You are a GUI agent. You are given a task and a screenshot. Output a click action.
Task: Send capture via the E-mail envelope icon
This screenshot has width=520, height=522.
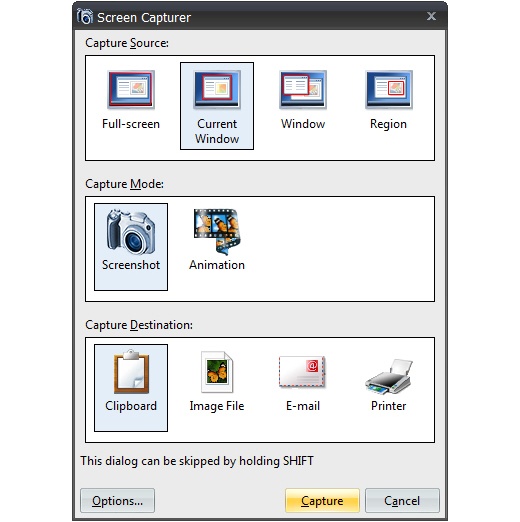click(x=302, y=372)
